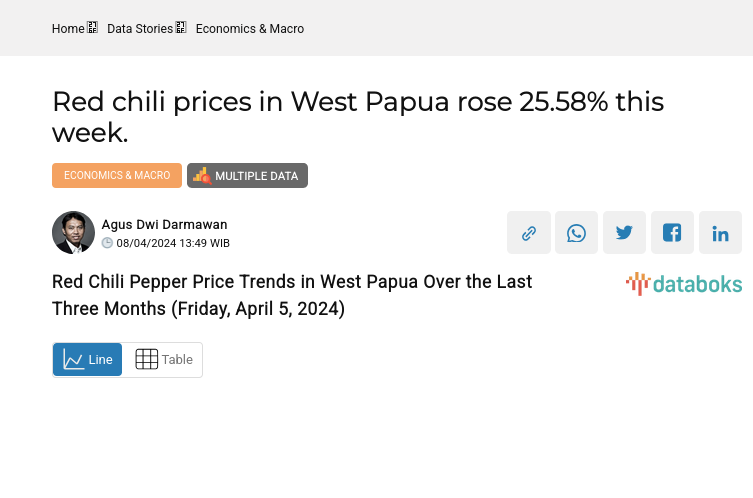Screen dimensions: 753x498
Task: Click the author's profile photo
Action: tap(73, 233)
